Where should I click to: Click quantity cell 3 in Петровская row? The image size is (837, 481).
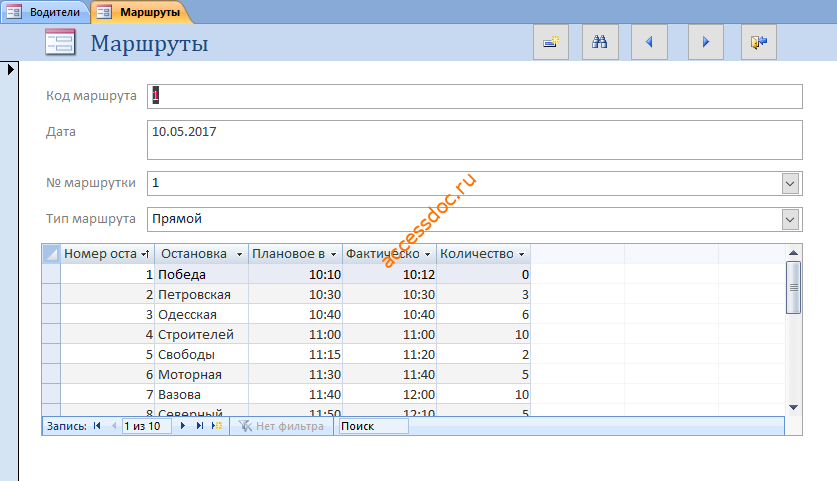pos(484,295)
